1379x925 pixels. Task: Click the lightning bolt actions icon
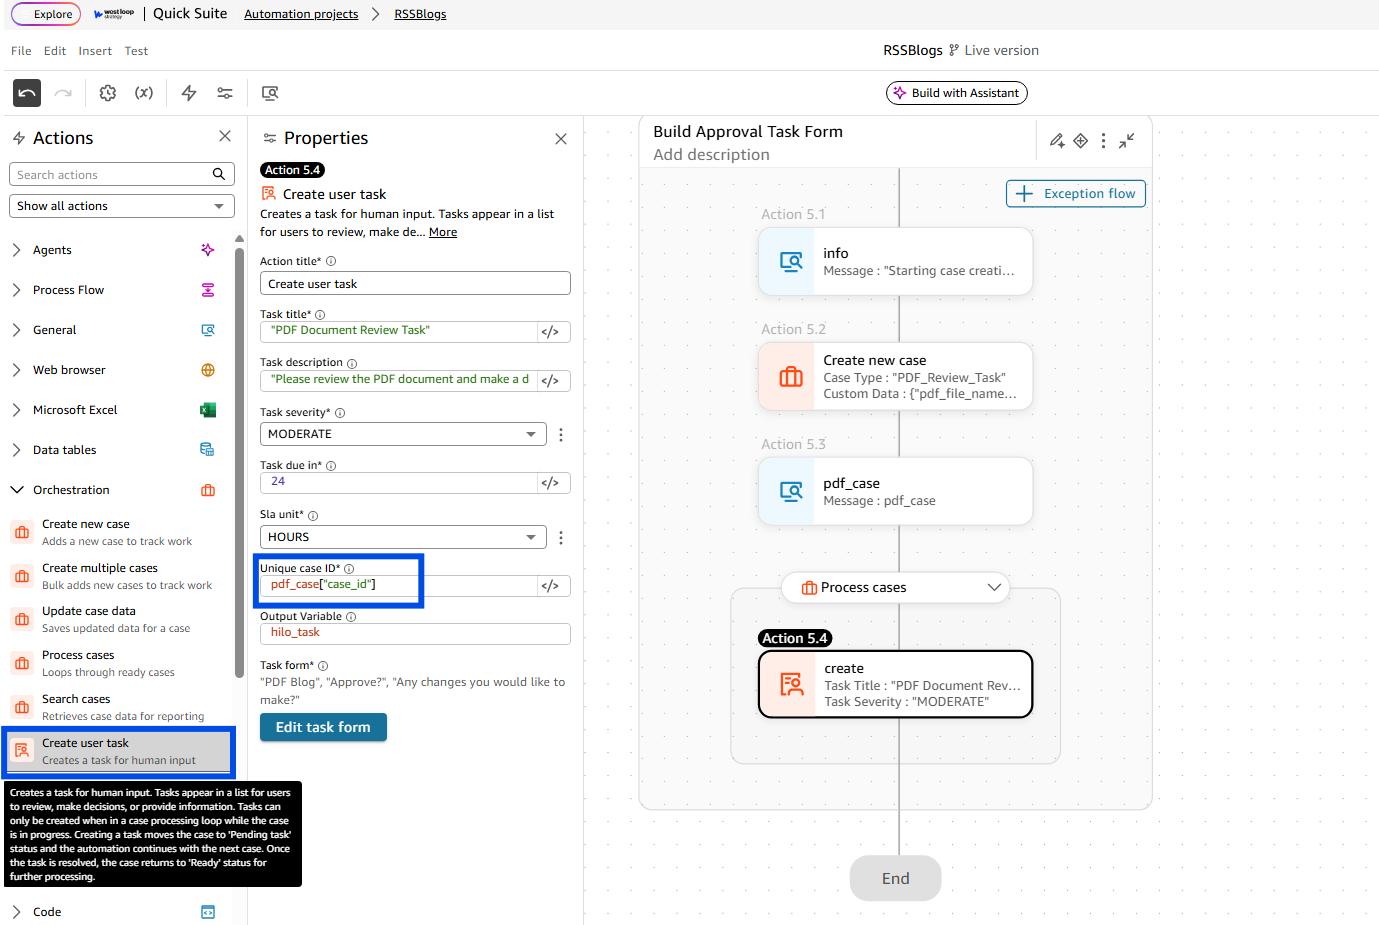[x=189, y=93]
